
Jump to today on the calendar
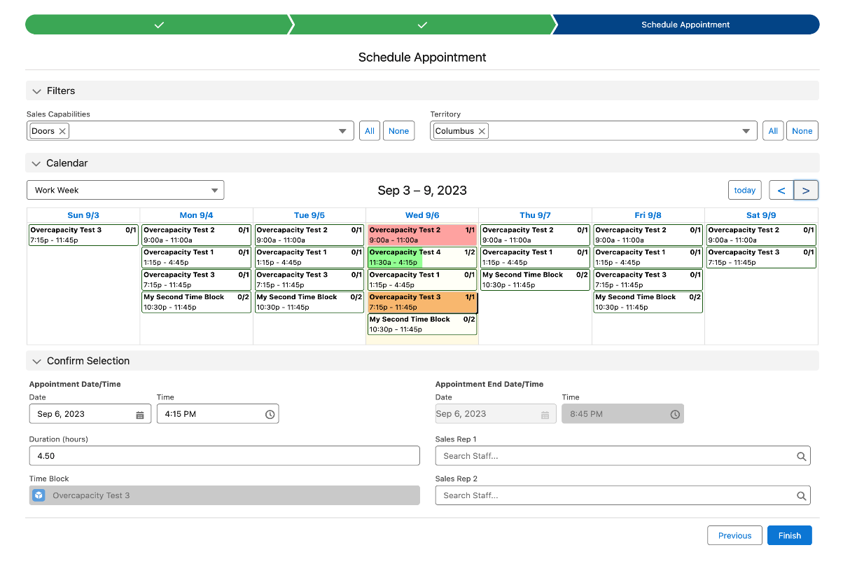click(x=745, y=190)
